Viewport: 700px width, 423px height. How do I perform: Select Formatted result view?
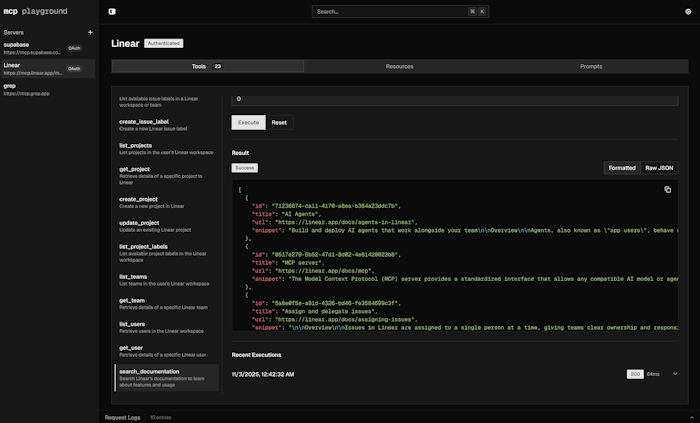coord(621,168)
